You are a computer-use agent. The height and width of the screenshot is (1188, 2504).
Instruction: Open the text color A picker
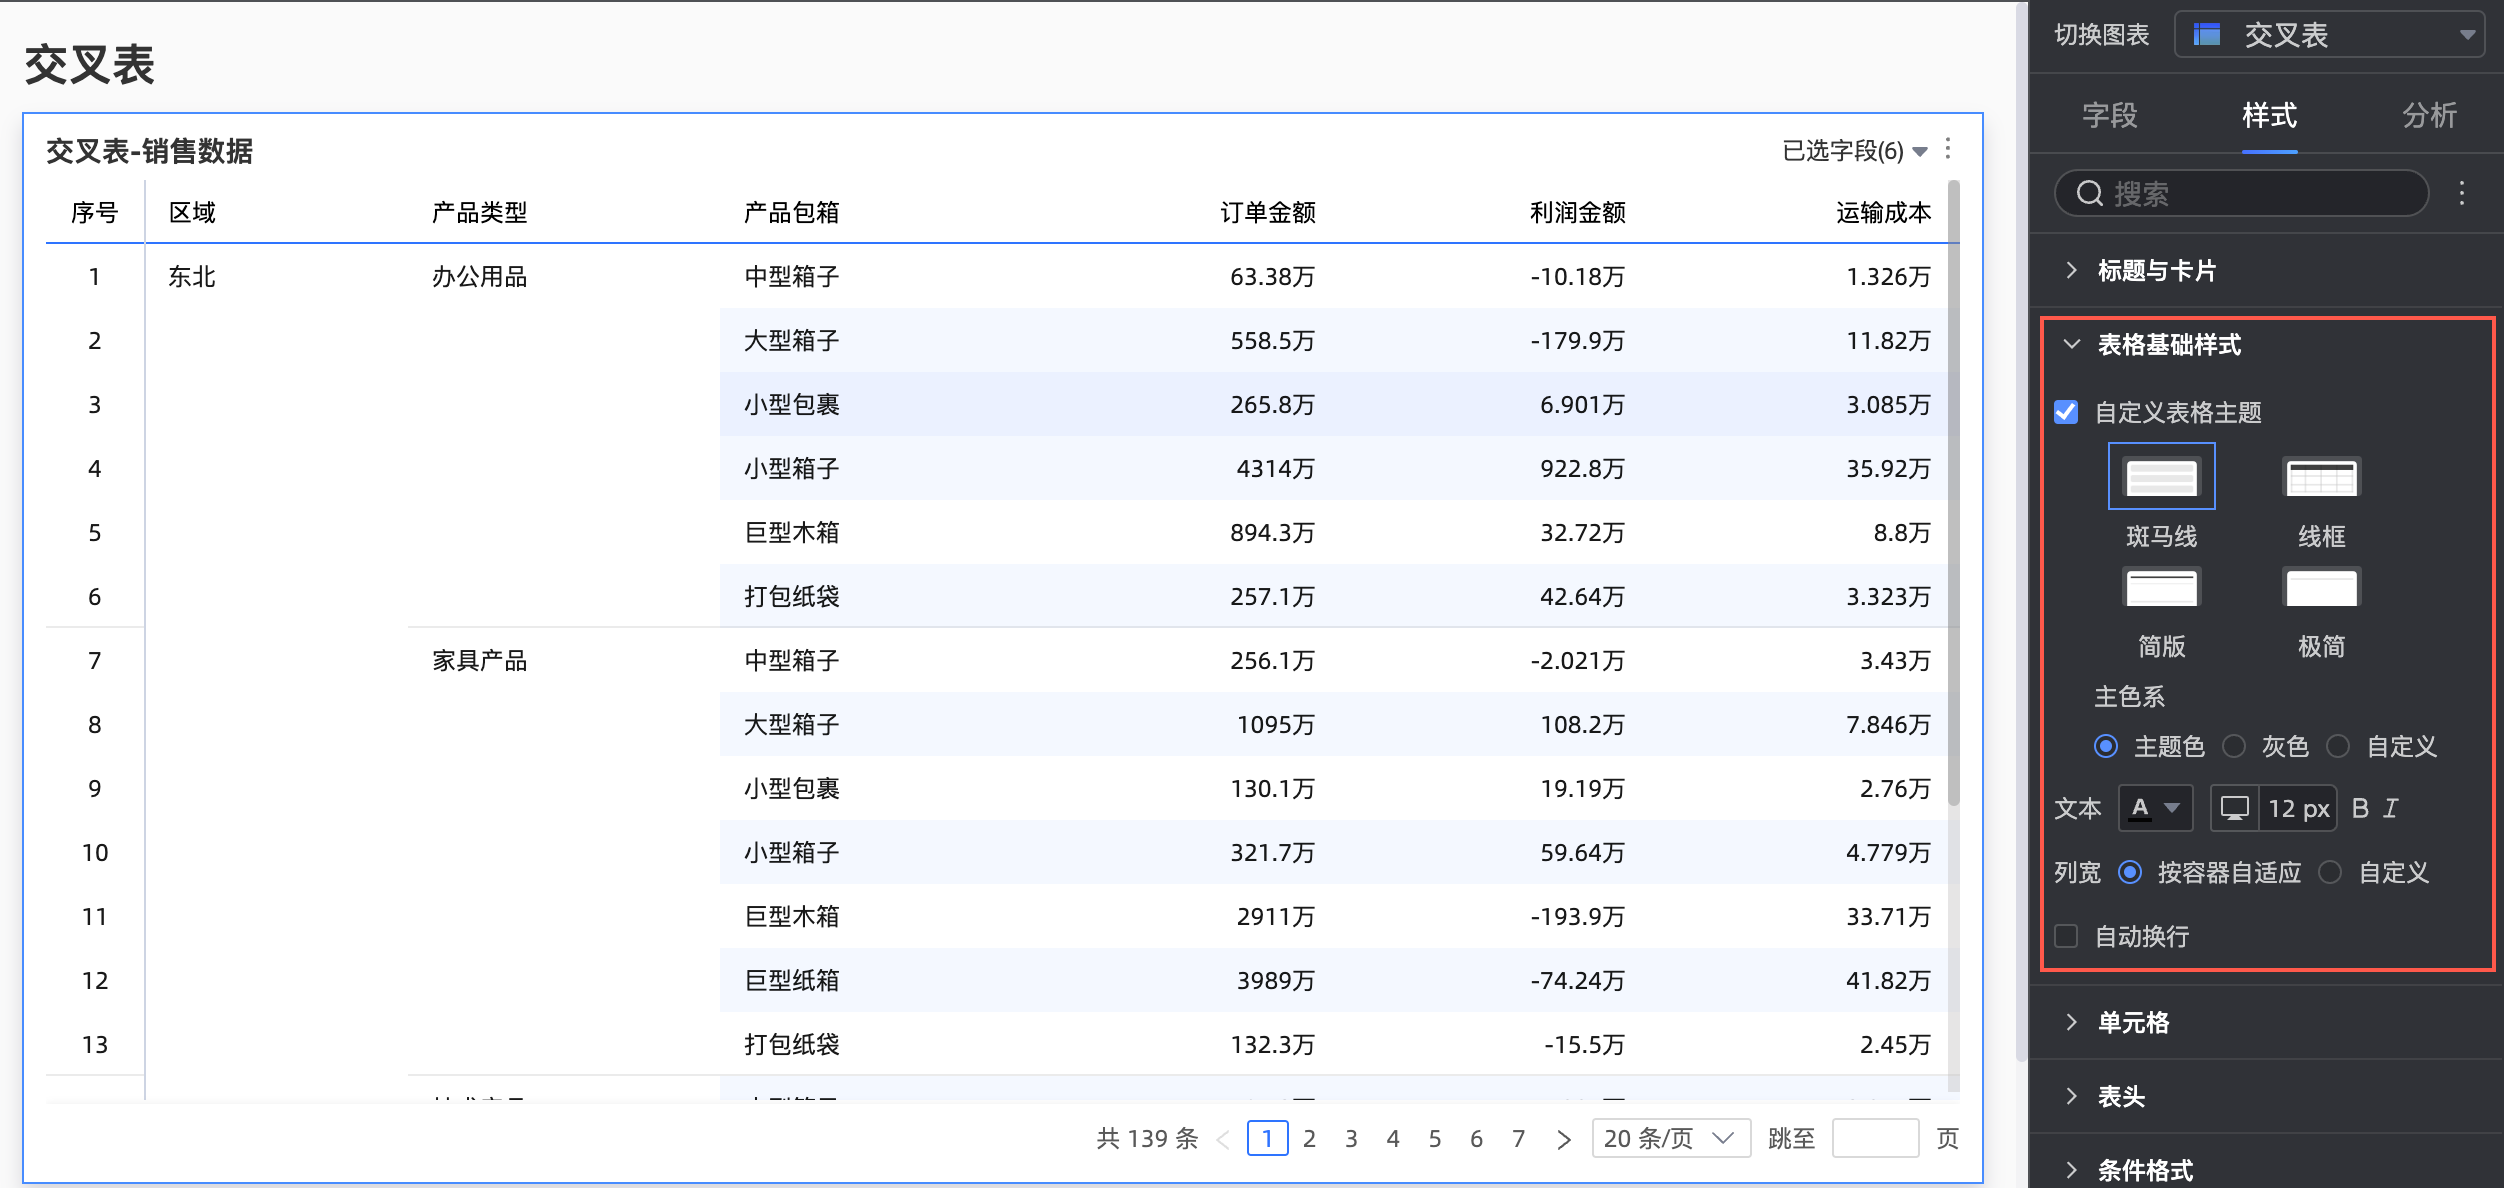click(x=2155, y=808)
